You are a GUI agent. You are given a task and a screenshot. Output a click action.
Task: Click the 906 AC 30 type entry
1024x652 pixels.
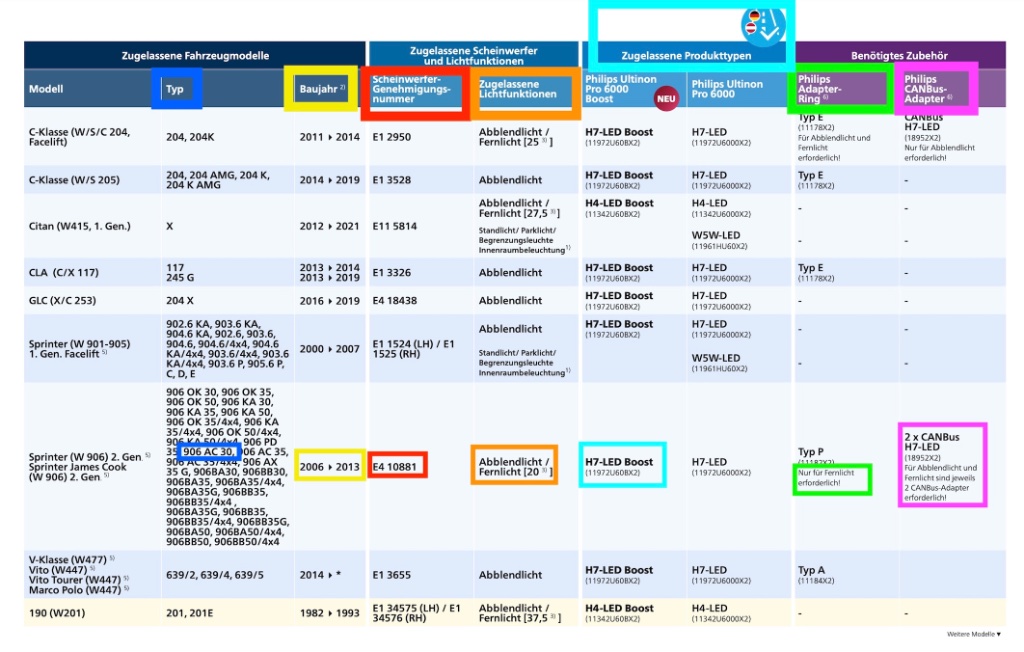pyautogui.click(x=208, y=452)
